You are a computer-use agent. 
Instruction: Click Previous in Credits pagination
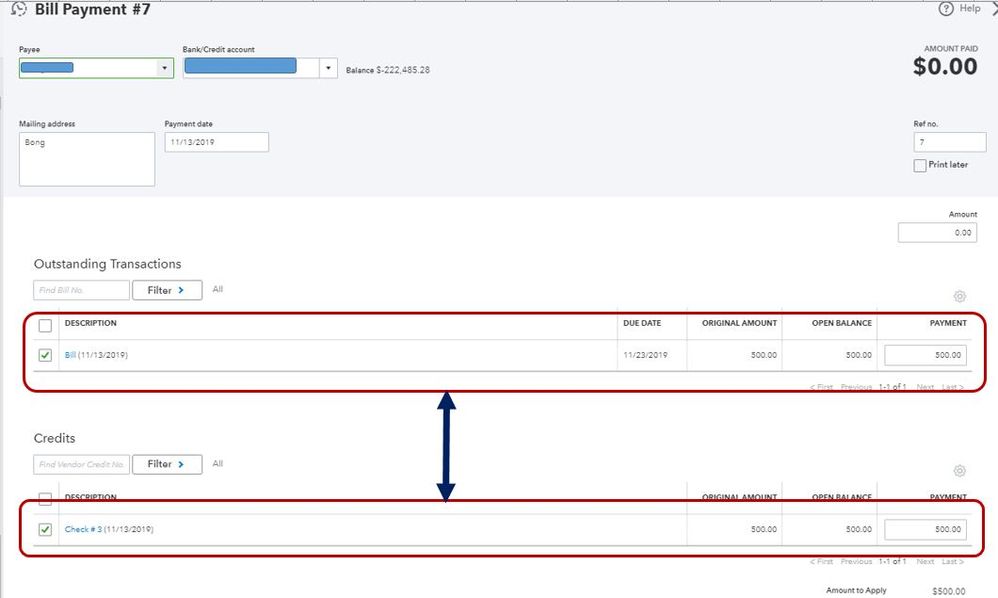tap(856, 561)
